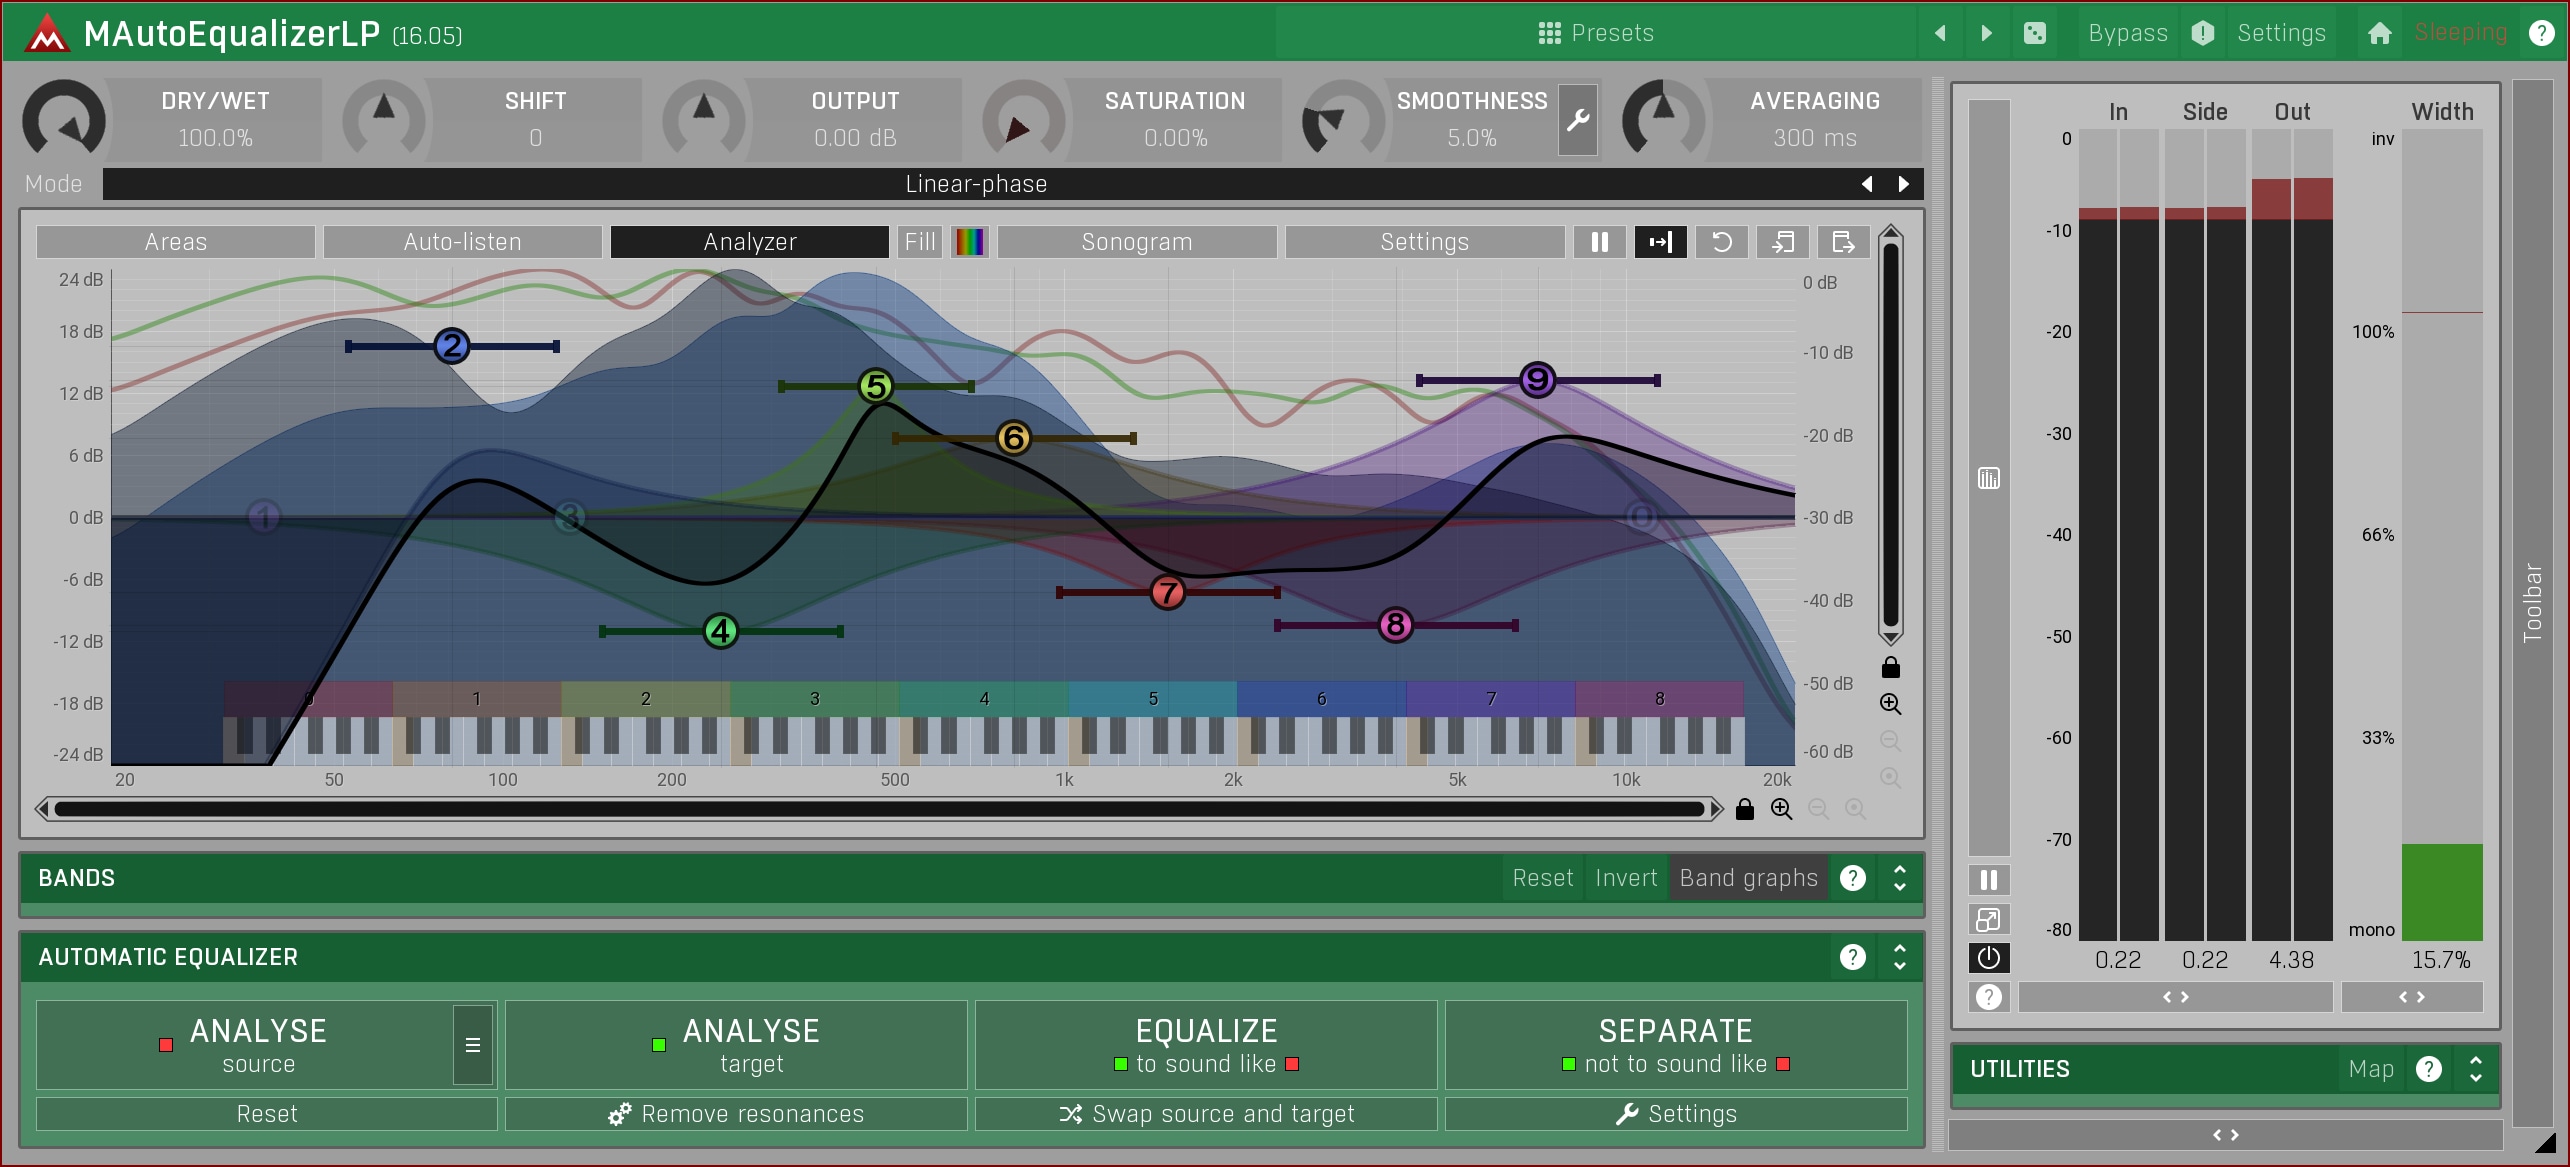Toggle the arrow-to-bar analyzer icon
This screenshot has height=1167, width=2570.
tap(1661, 242)
